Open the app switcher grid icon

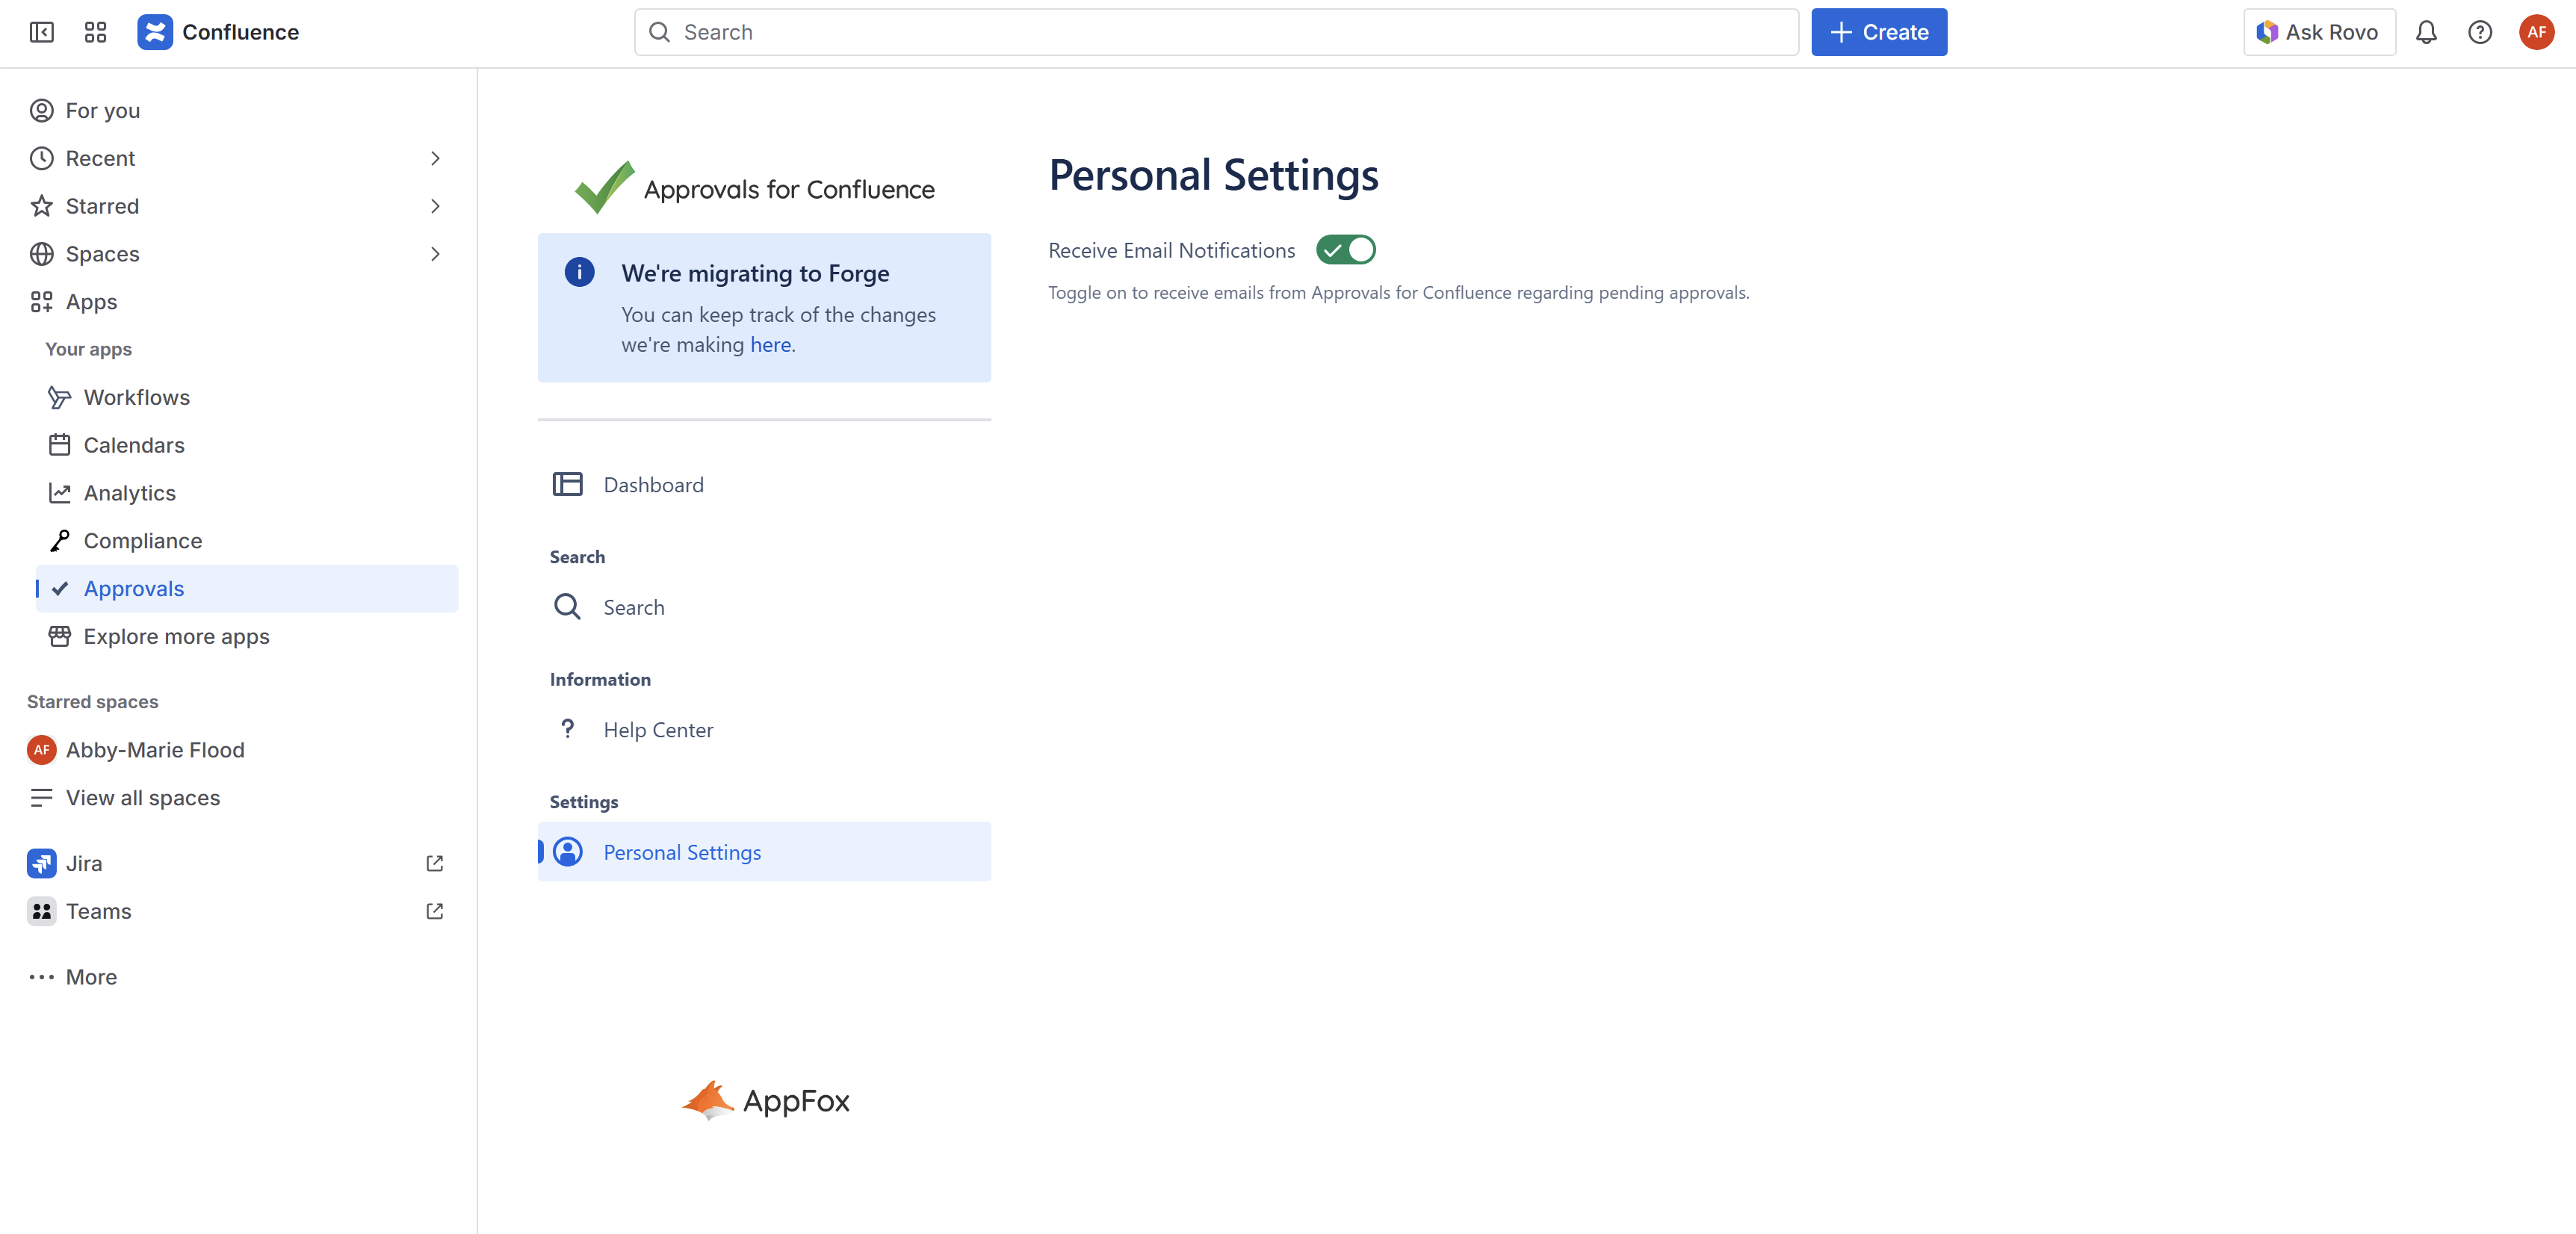[95, 32]
